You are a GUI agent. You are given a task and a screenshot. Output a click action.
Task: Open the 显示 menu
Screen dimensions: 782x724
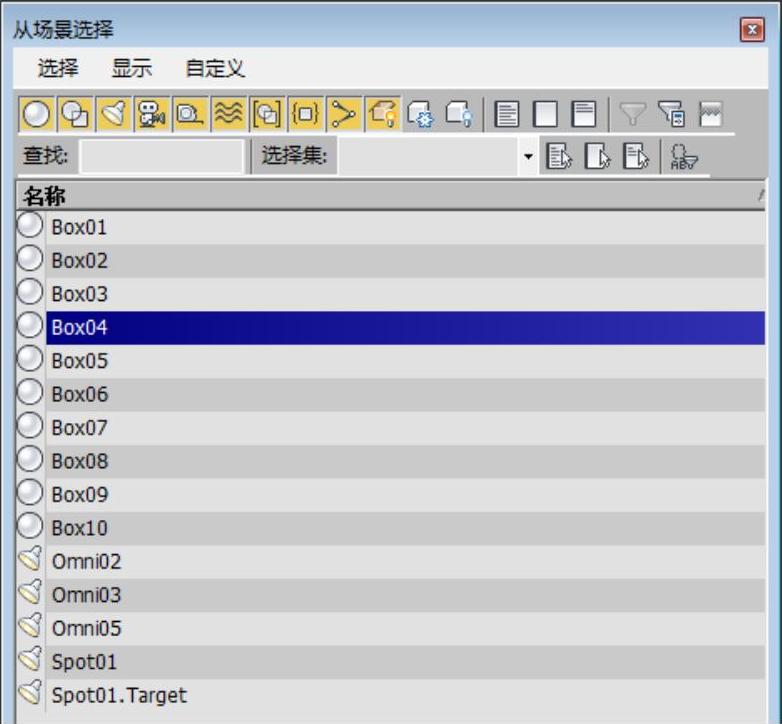pyautogui.click(x=131, y=69)
